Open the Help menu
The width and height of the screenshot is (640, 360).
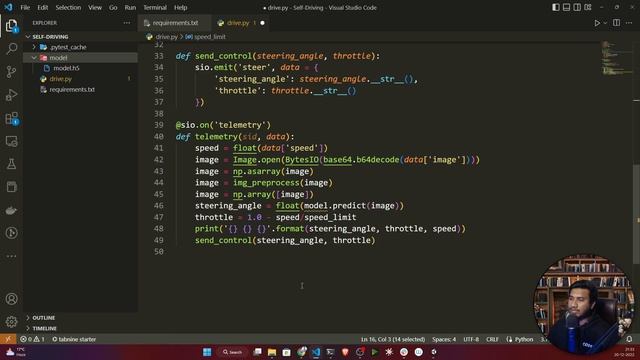point(180,7)
